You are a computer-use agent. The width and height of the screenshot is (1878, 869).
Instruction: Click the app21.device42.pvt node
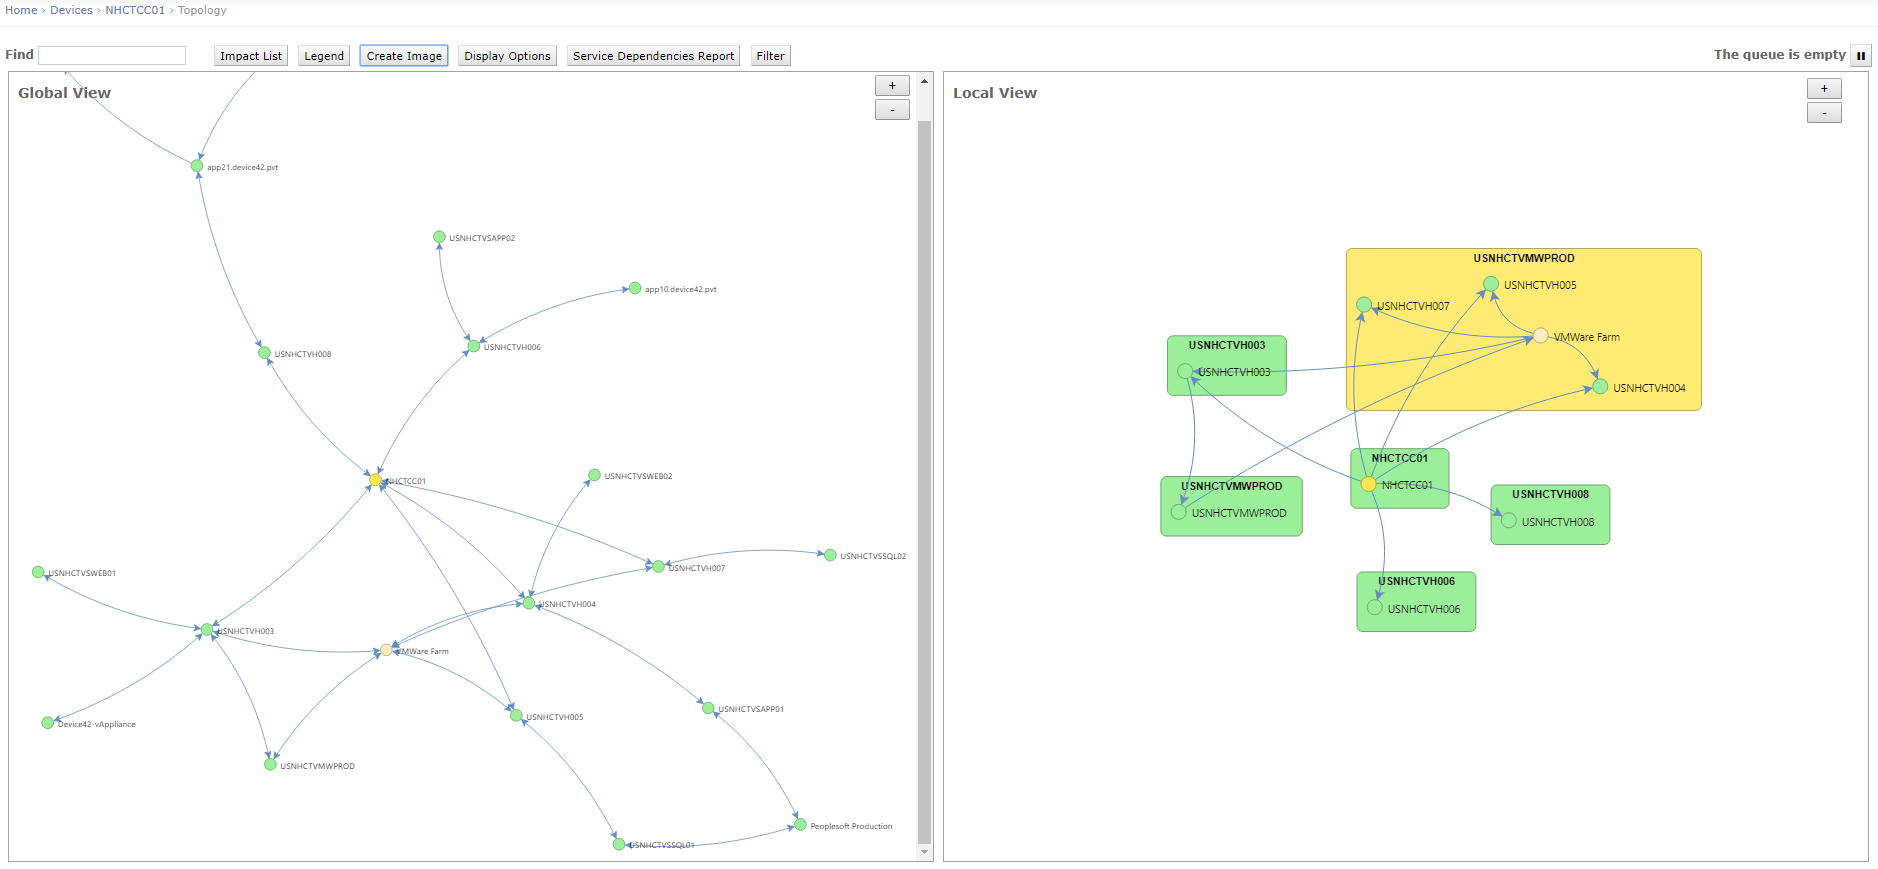pos(197,166)
